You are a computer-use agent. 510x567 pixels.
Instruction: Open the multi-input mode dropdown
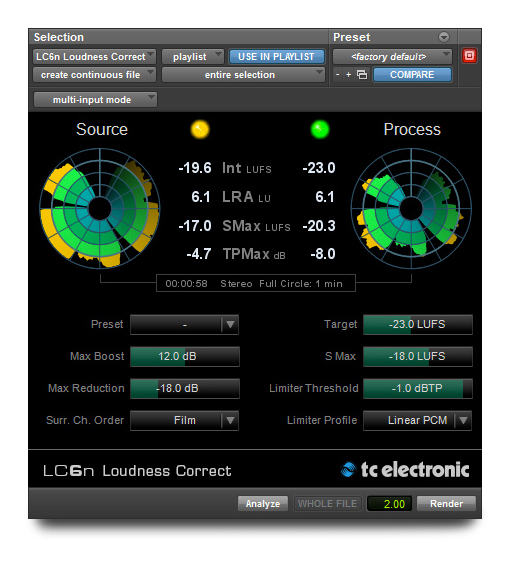click(x=95, y=99)
